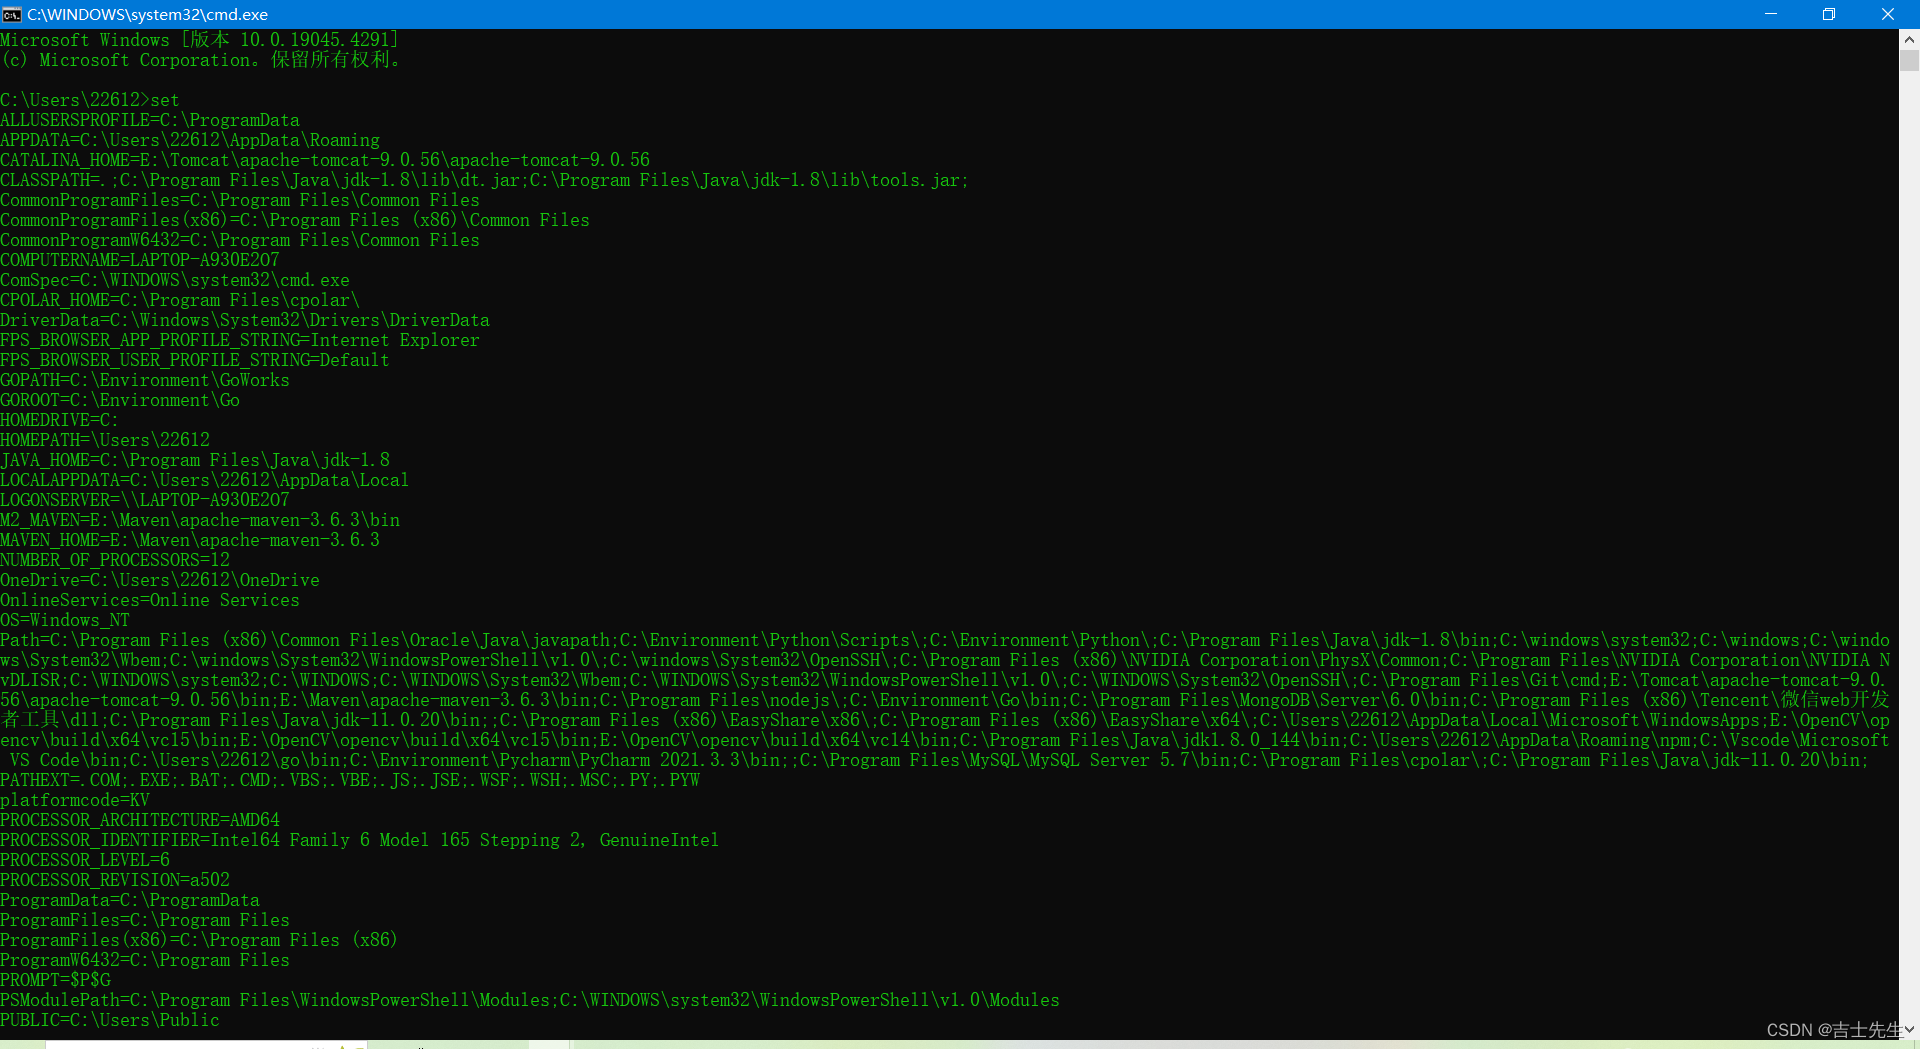
Task: Click the PROCESSOR_IDENTIFIER Intel64 line
Action: click(x=360, y=840)
